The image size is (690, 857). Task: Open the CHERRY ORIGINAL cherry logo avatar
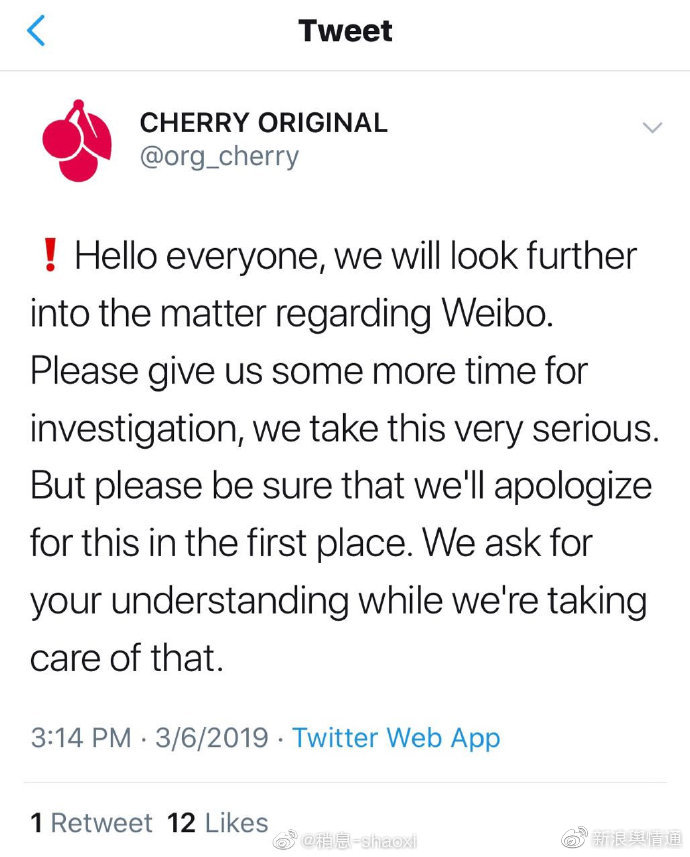click(x=77, y=141)
